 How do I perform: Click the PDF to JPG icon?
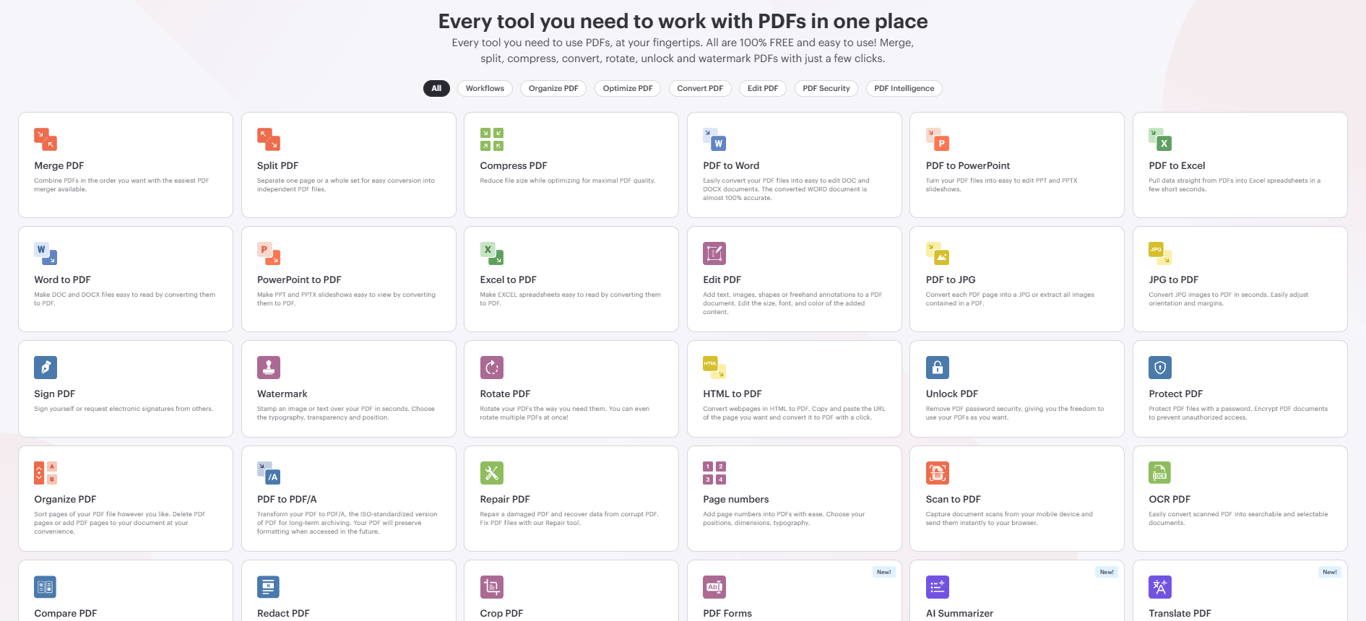point(937,253)
